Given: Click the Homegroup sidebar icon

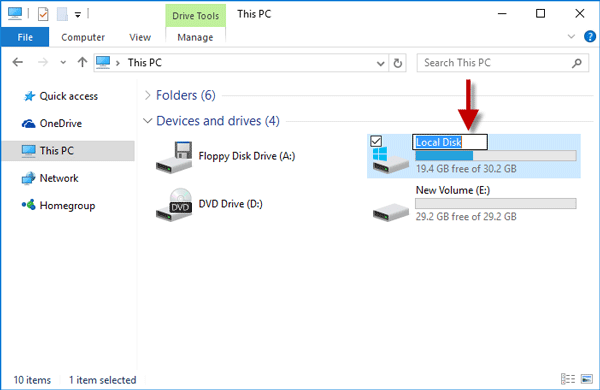Looking at the screenshot, I should tap(28, 205).
